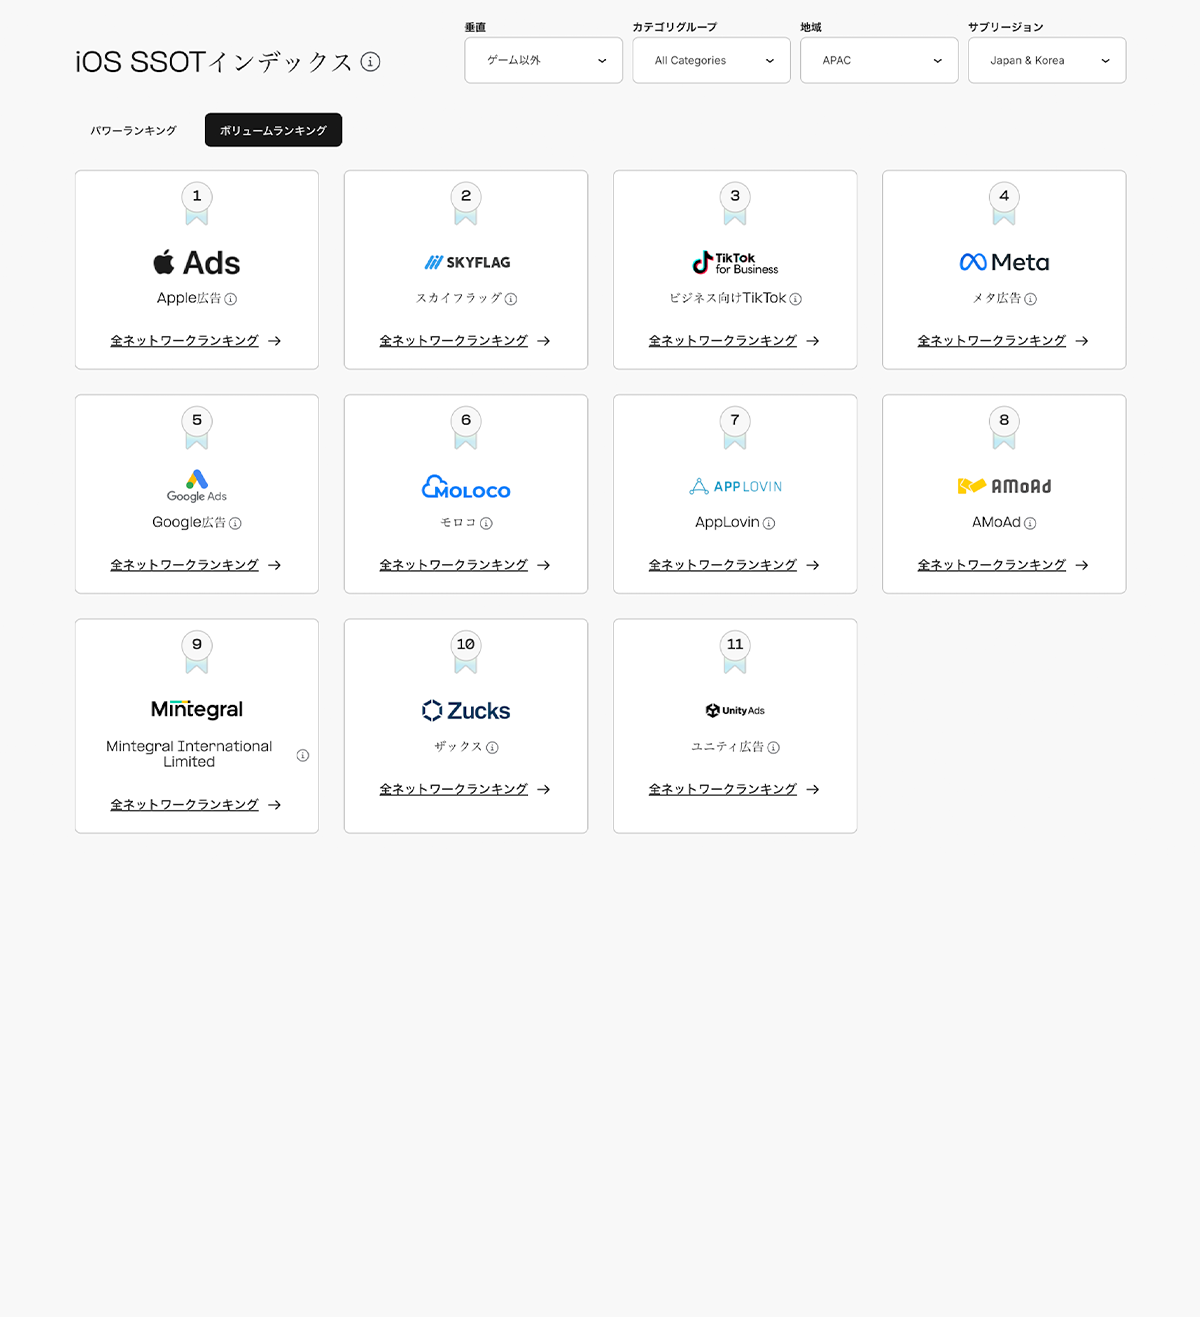This screenshot has height=1317, width=1200.
Task: Open the APAC region dropdown
Action: click(x=879, y=60)
